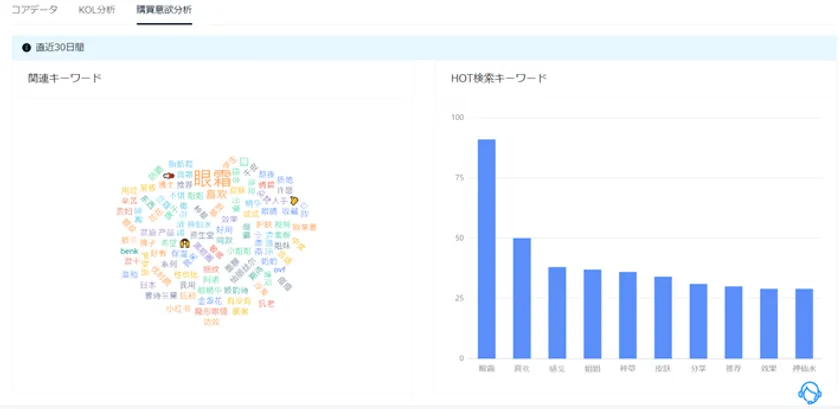Image resolution: width=840 pixels, height=409 pixels.
Task: Click the 分享 bar in the chart
Action: [698, 321]
